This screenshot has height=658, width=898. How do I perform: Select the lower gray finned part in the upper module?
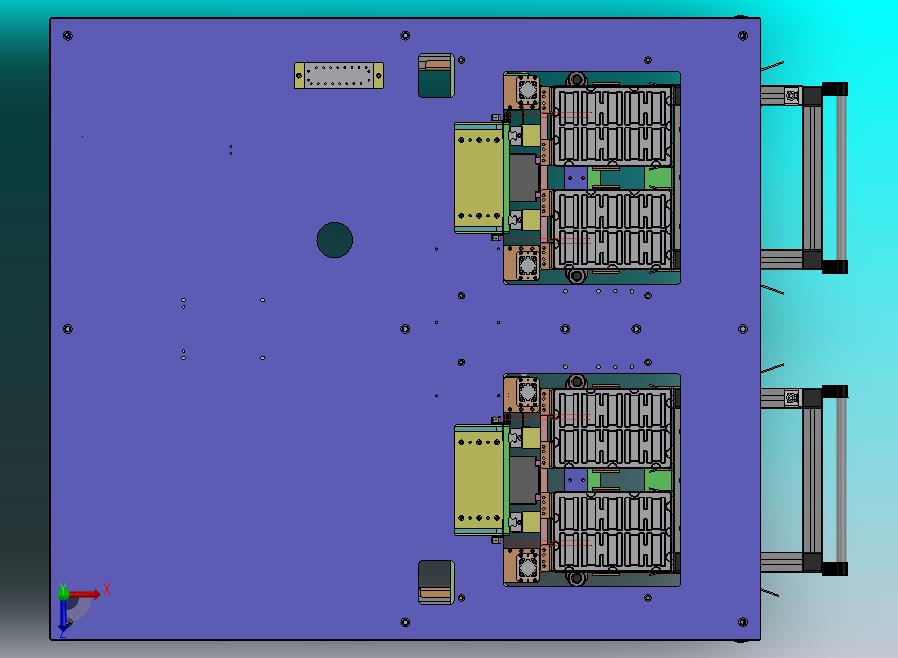click(613, 229)
